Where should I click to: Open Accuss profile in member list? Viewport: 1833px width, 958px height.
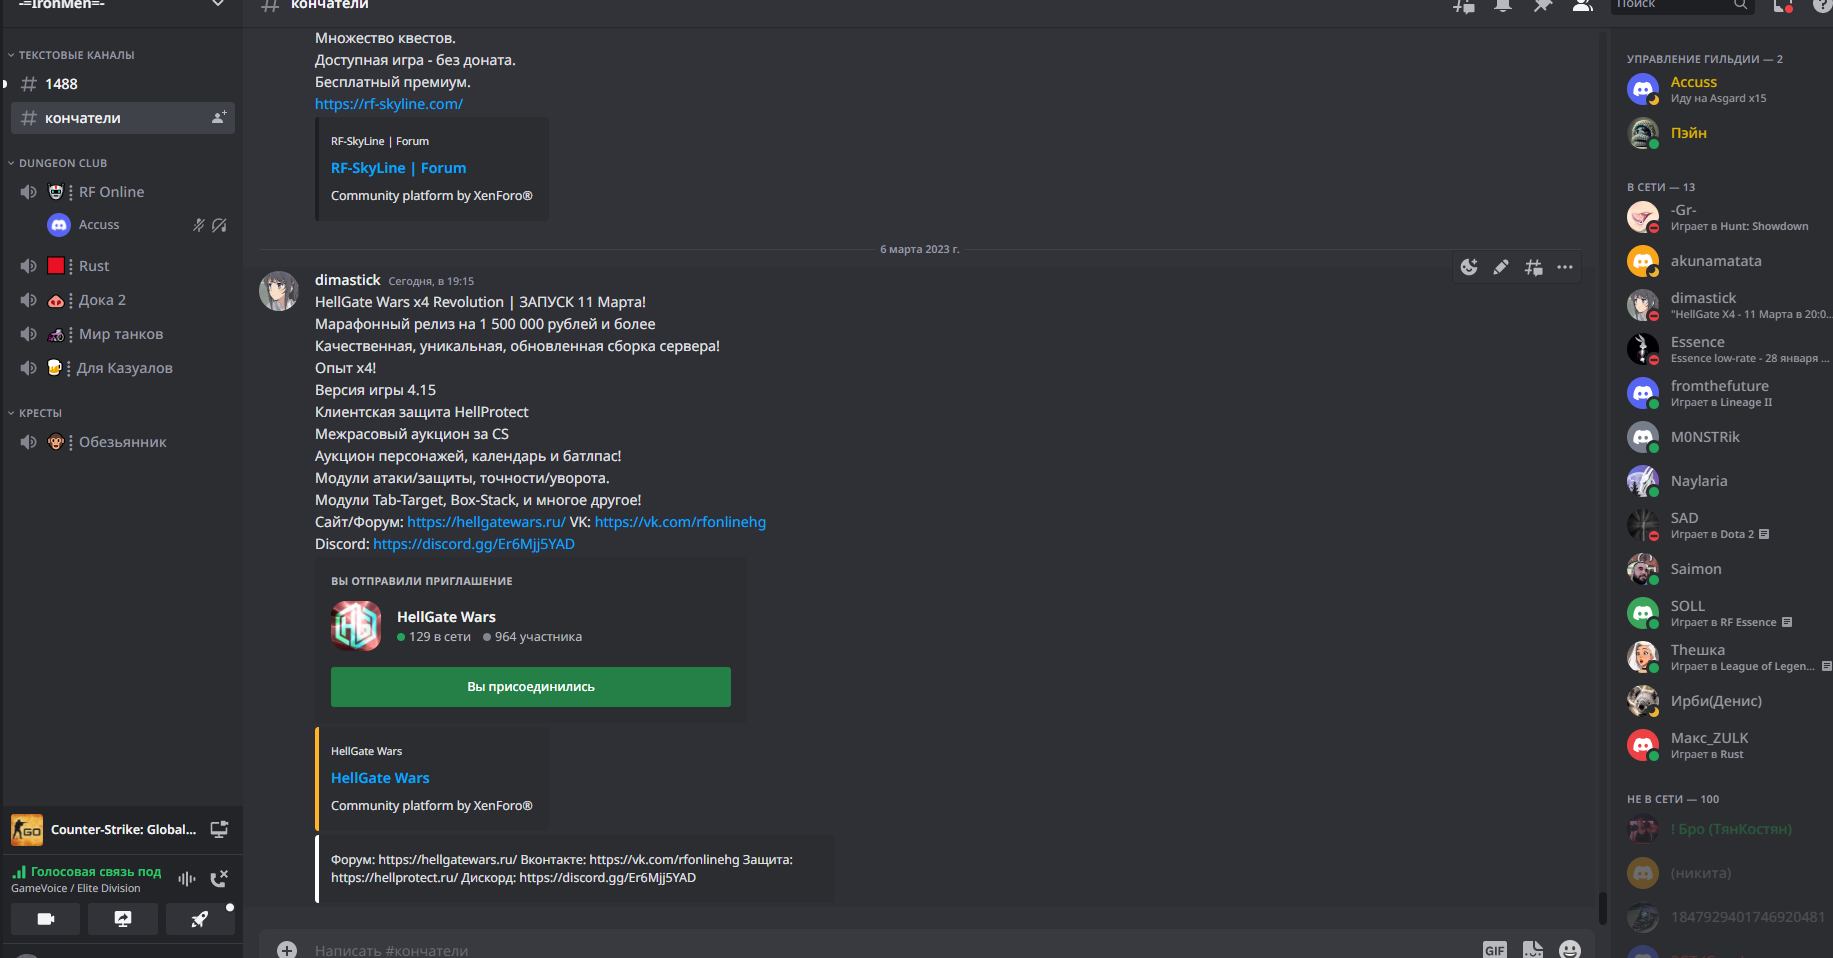(1726, 89)
